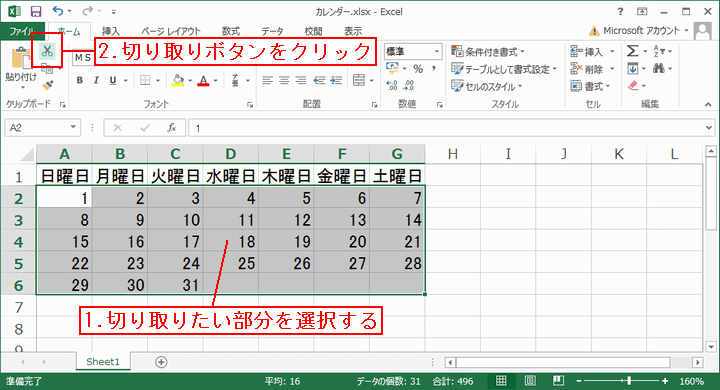Open the font color dropdown arrow
Image resolution: width=720 pixels, height=390 pixels.
point(215,81)
